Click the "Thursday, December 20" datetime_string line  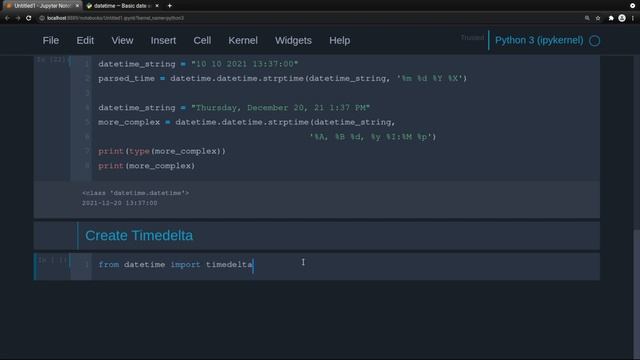pyautogui.click(x=234, y=108)
